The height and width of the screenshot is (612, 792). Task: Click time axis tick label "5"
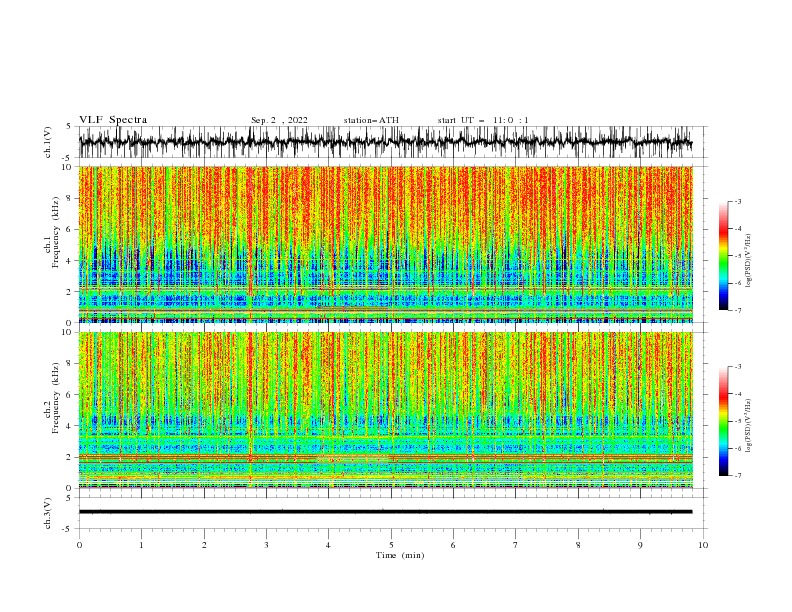pyautogui.click(x=391, y=545)
